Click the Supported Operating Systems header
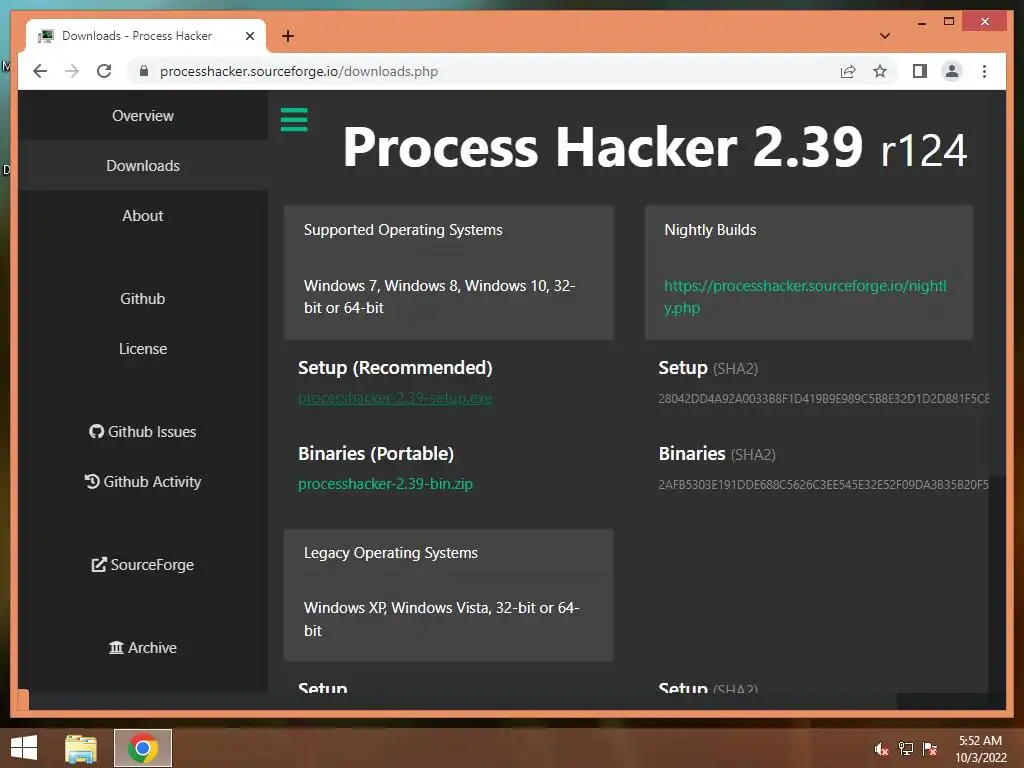The width and height of the screenshot is (1024, 768). [x=403, y=230]
